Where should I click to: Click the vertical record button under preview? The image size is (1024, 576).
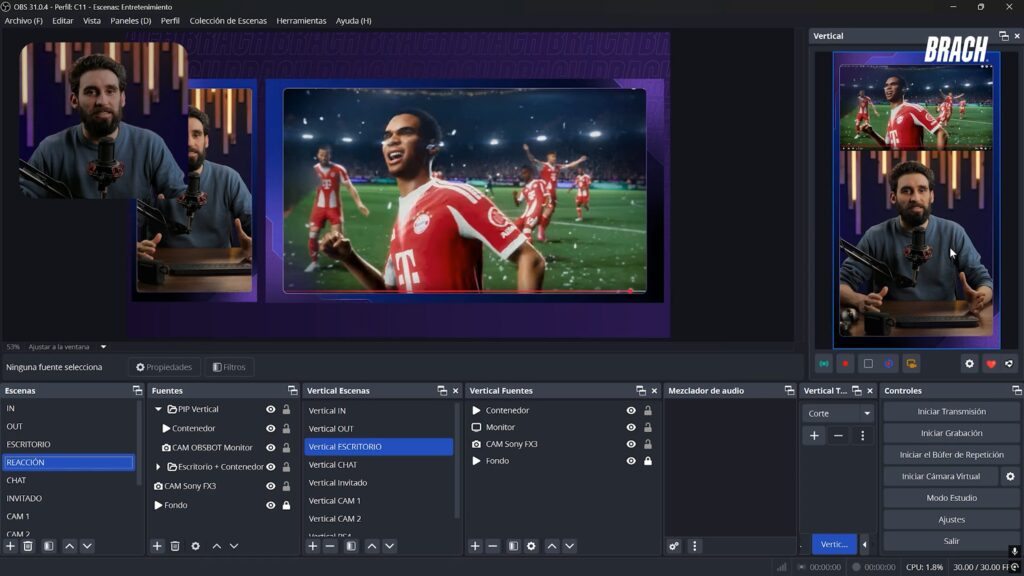[845, 364]
